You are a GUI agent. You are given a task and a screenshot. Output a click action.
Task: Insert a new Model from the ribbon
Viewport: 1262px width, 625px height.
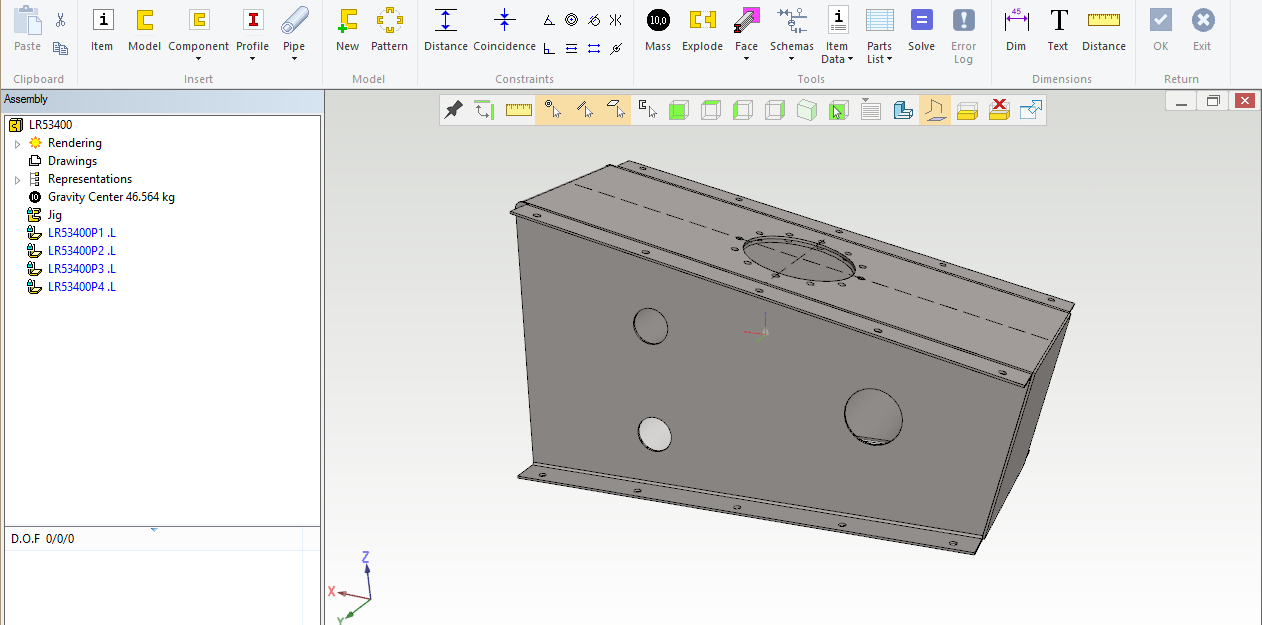click(x=144, y=29)
